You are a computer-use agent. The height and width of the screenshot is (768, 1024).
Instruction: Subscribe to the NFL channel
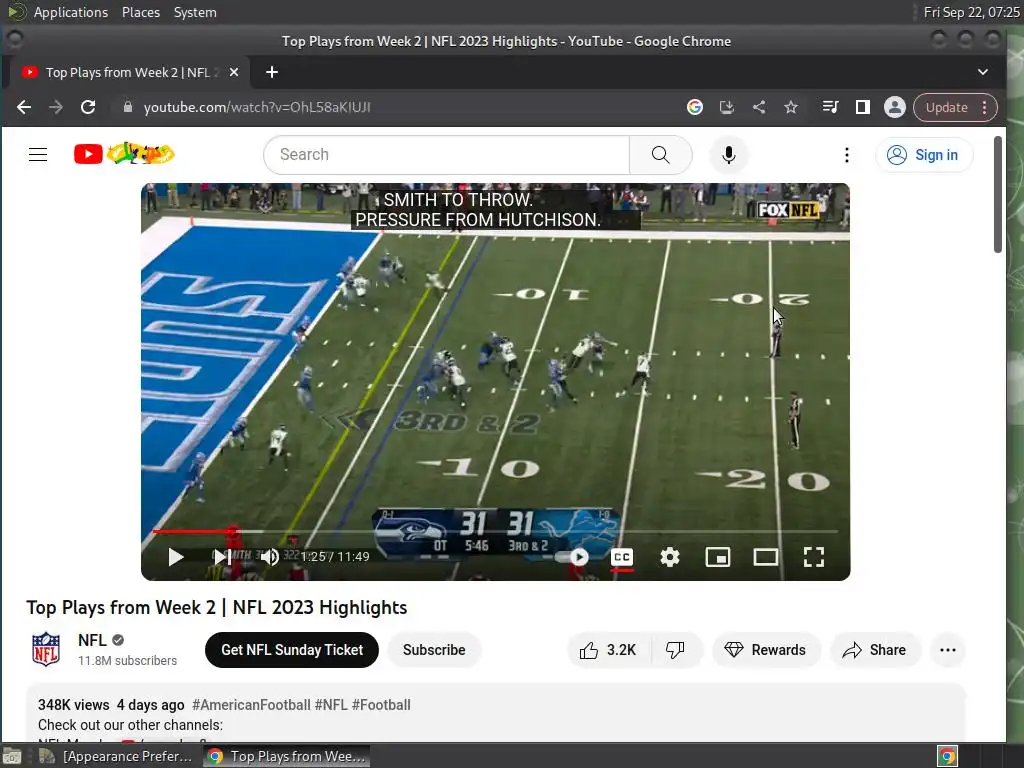click(x=434, y=650)
